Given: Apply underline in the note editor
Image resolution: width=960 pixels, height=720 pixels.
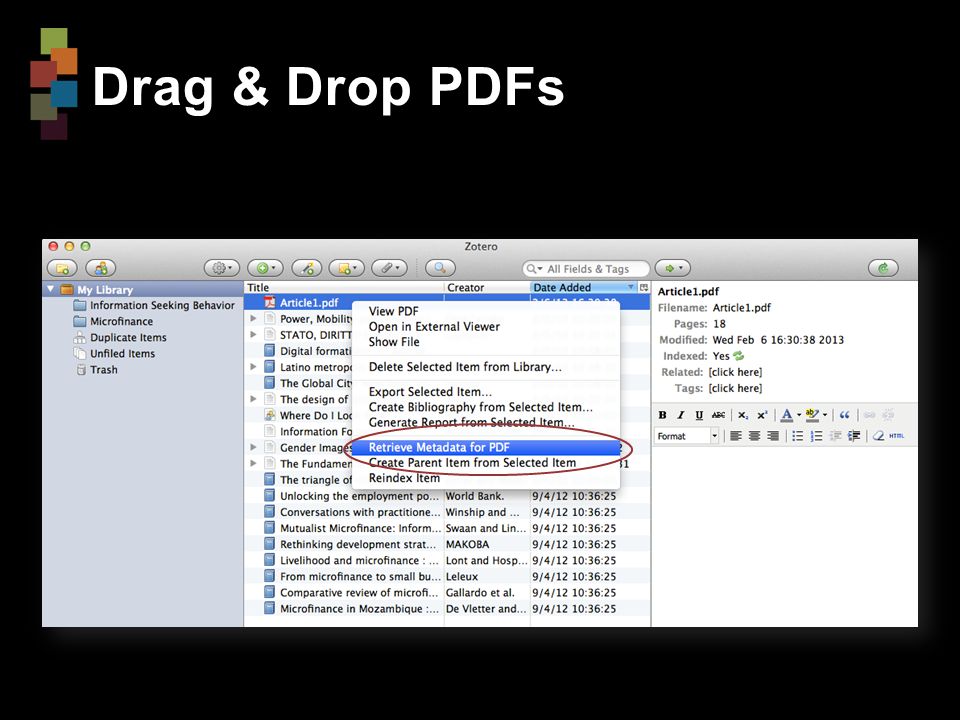Looking at the screenshot, I should [x=699, y=415].
